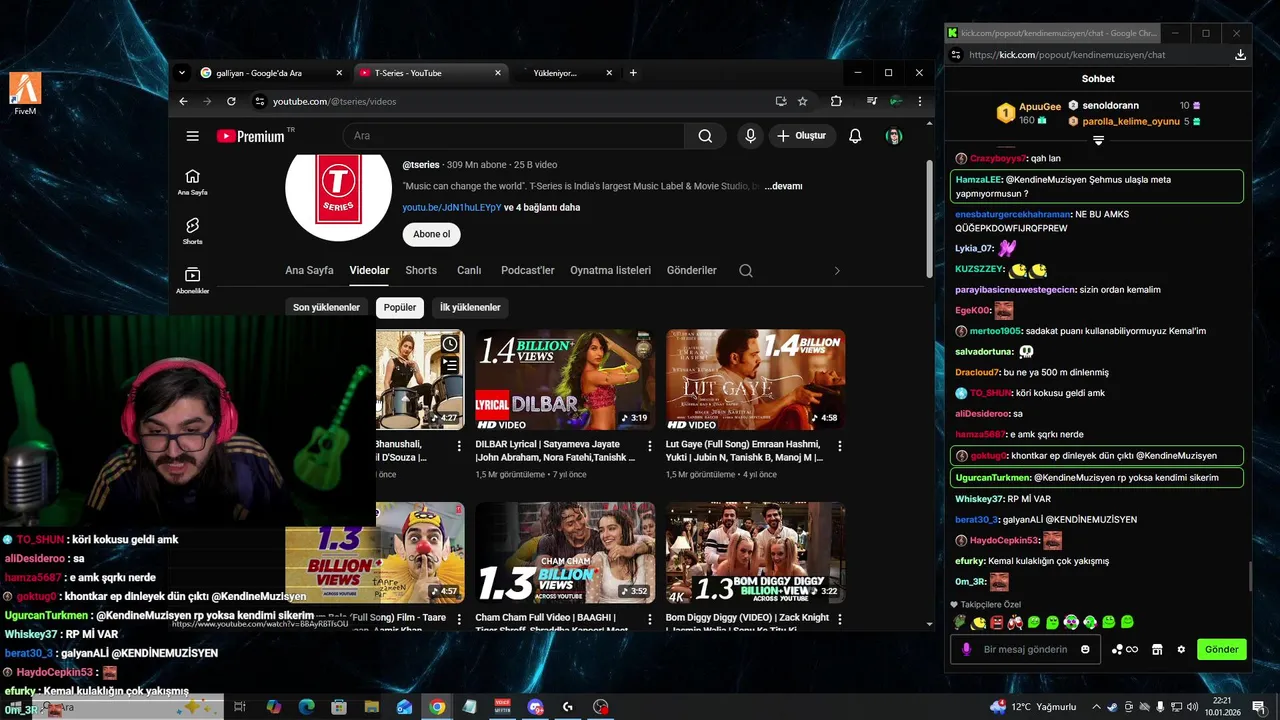Image resolution: width=1280 pixels, height=720 pixels.
Task: Download icon in Kick popout address bar
Action: (1240, 55)
